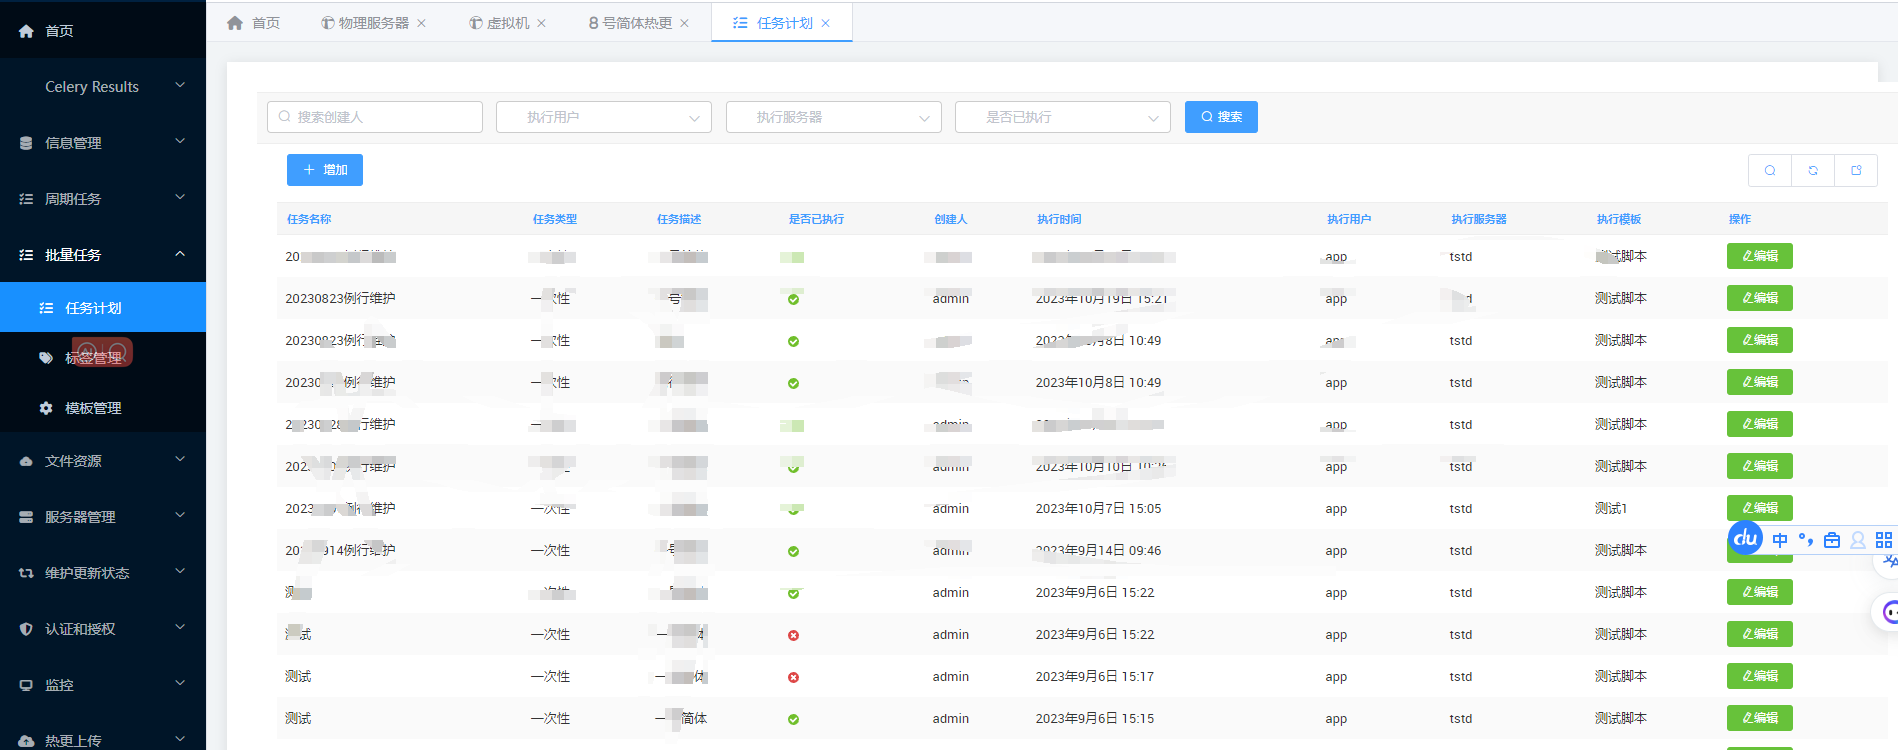Click the gear icon next to 模板管理

[46, 408]
